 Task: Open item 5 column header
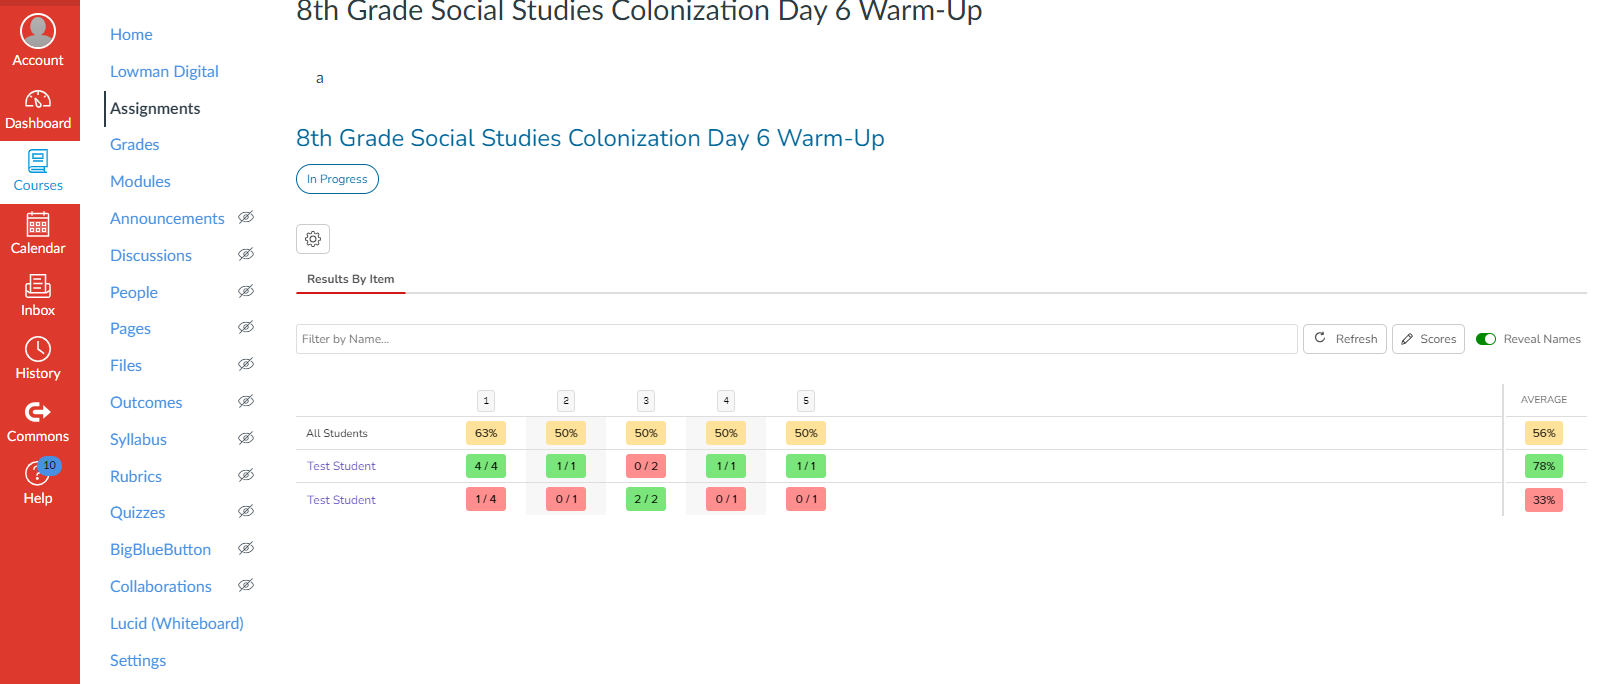pyautogui.click(x=806, y=400)
